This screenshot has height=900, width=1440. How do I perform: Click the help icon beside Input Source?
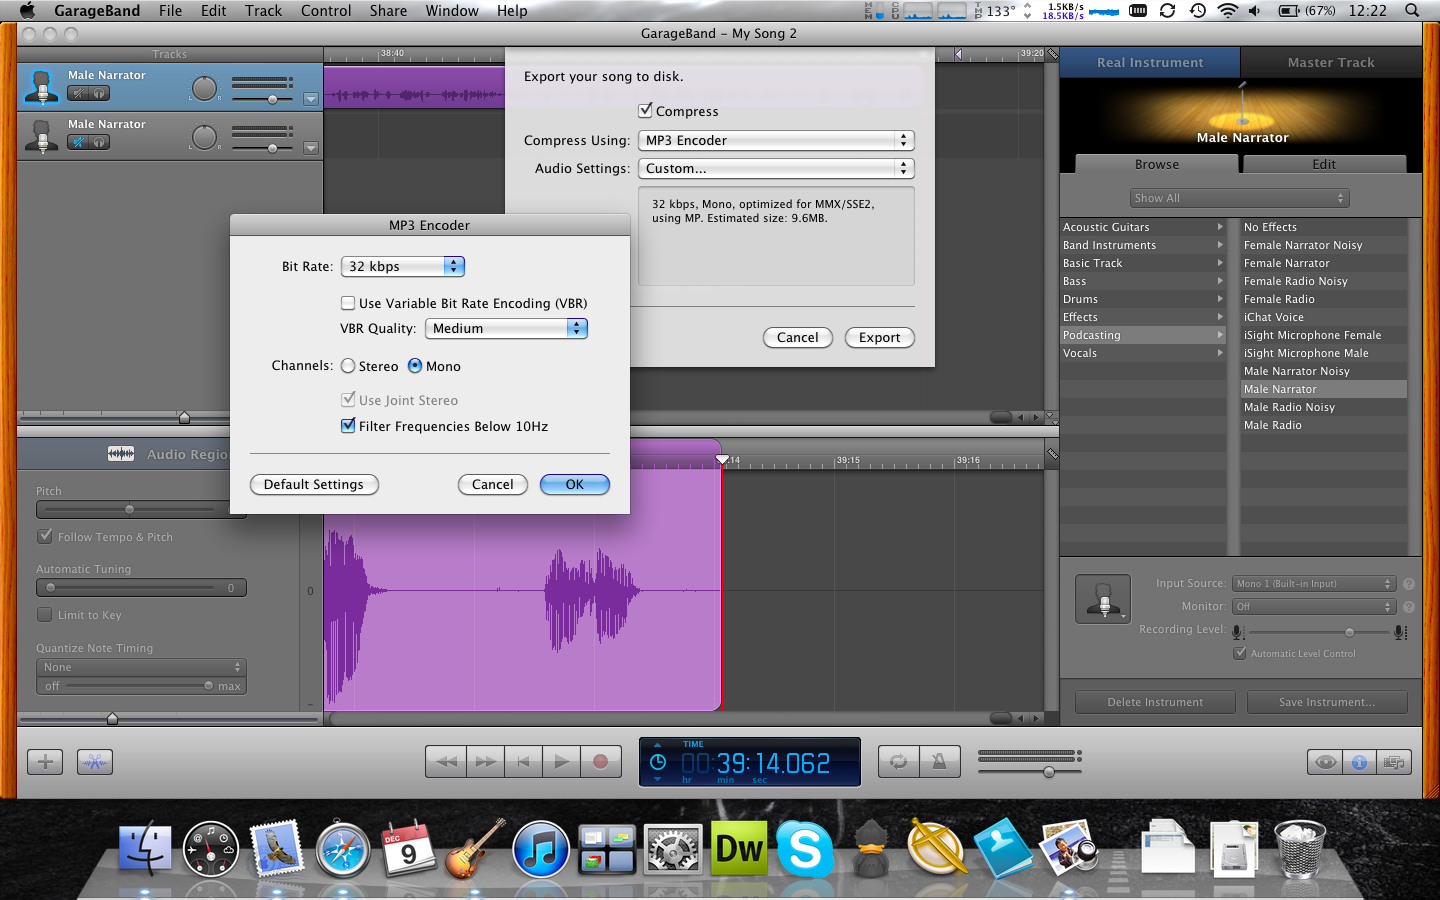pyautogui.click(x=1409, y=584)
